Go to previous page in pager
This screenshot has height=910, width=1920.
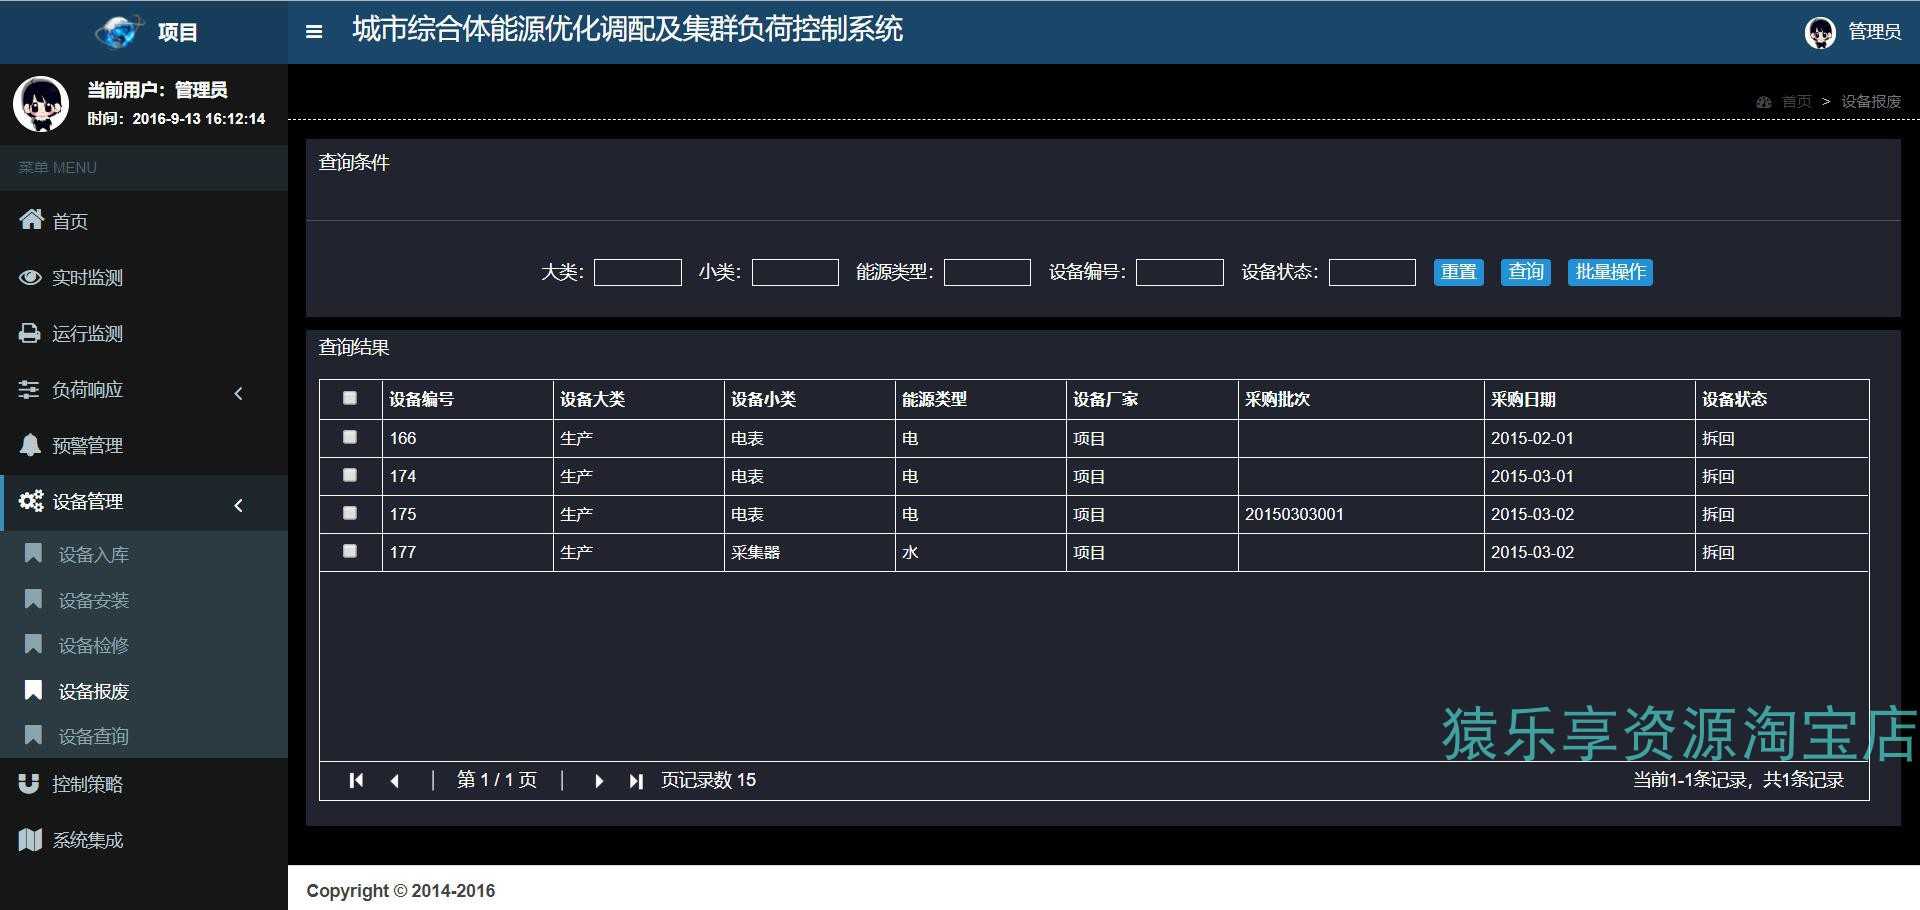pyautogui.click(x=395, y=781)
